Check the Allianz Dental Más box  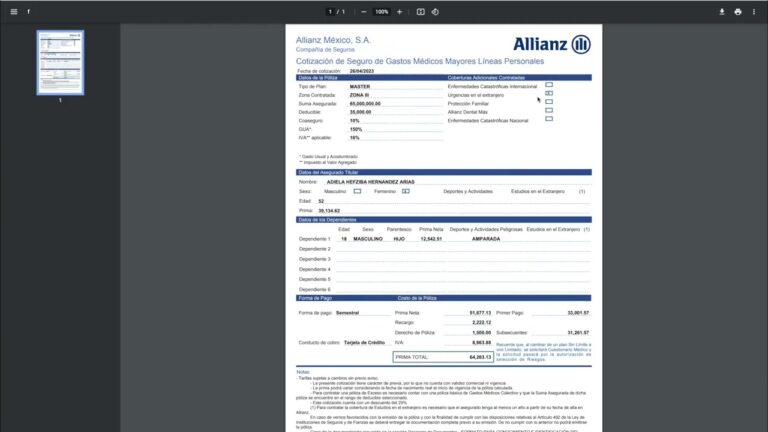point(549,110)
